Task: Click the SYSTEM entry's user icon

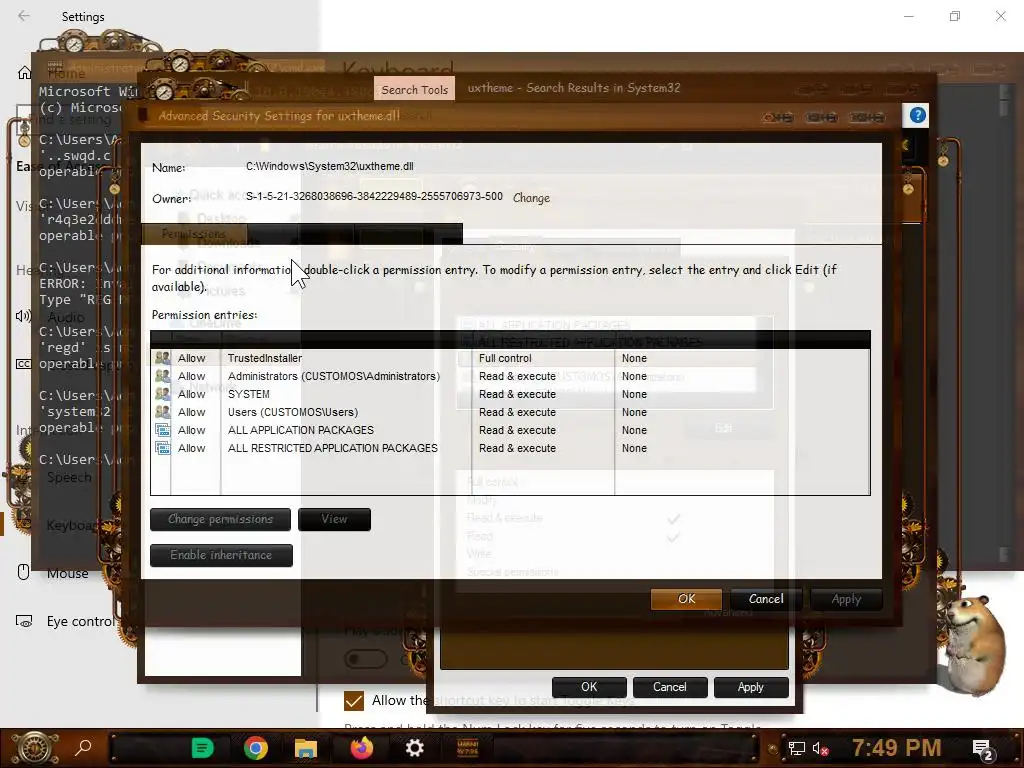Action: tap(162, 394)
